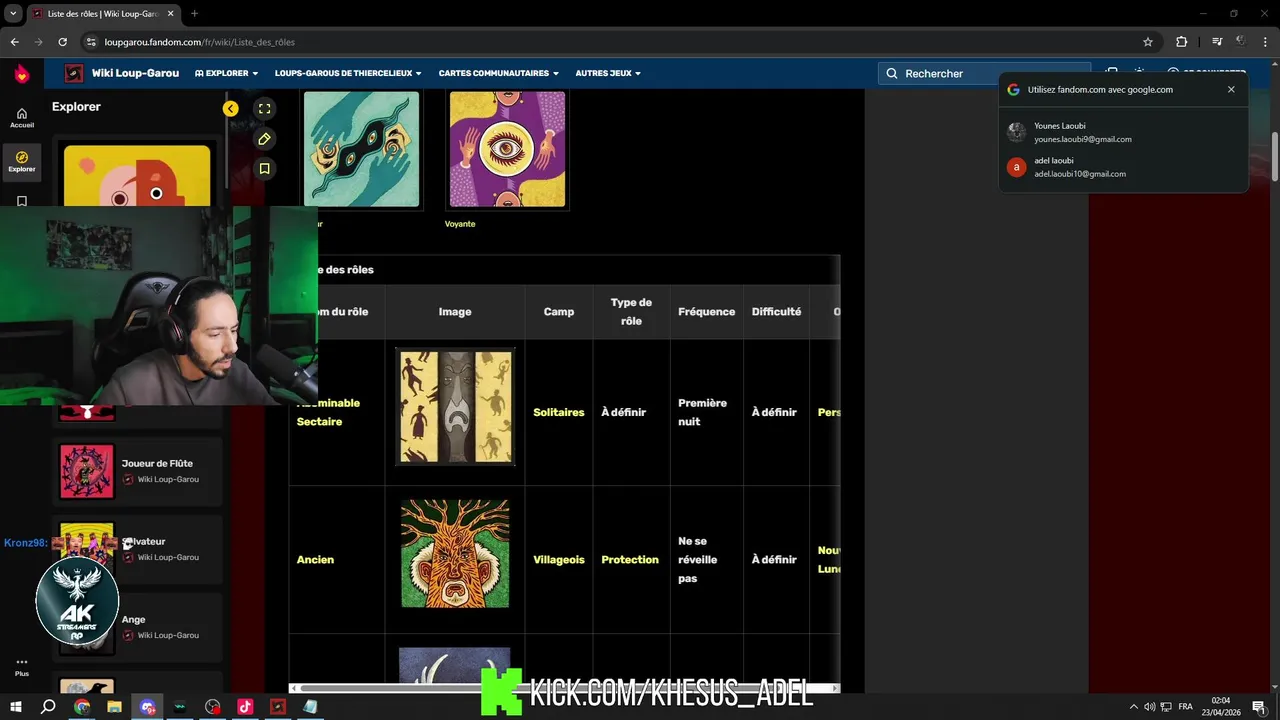This screenshot has height=720, width=1280.
Task: Go to Accueil in the left sidebar
Action: tap(22, 118)
